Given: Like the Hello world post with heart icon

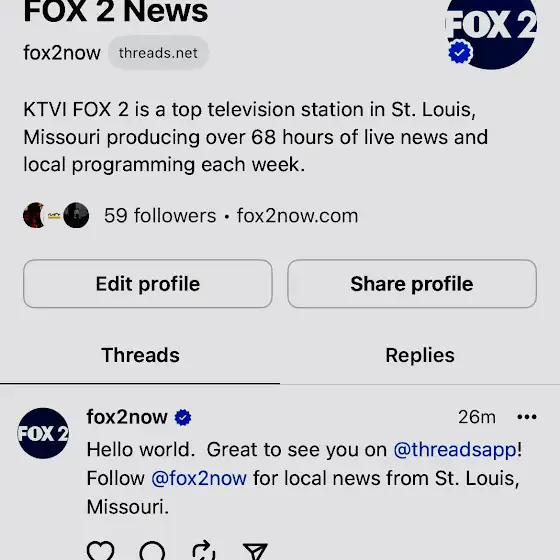Looking at the screenshot, I should coord(100,551).
